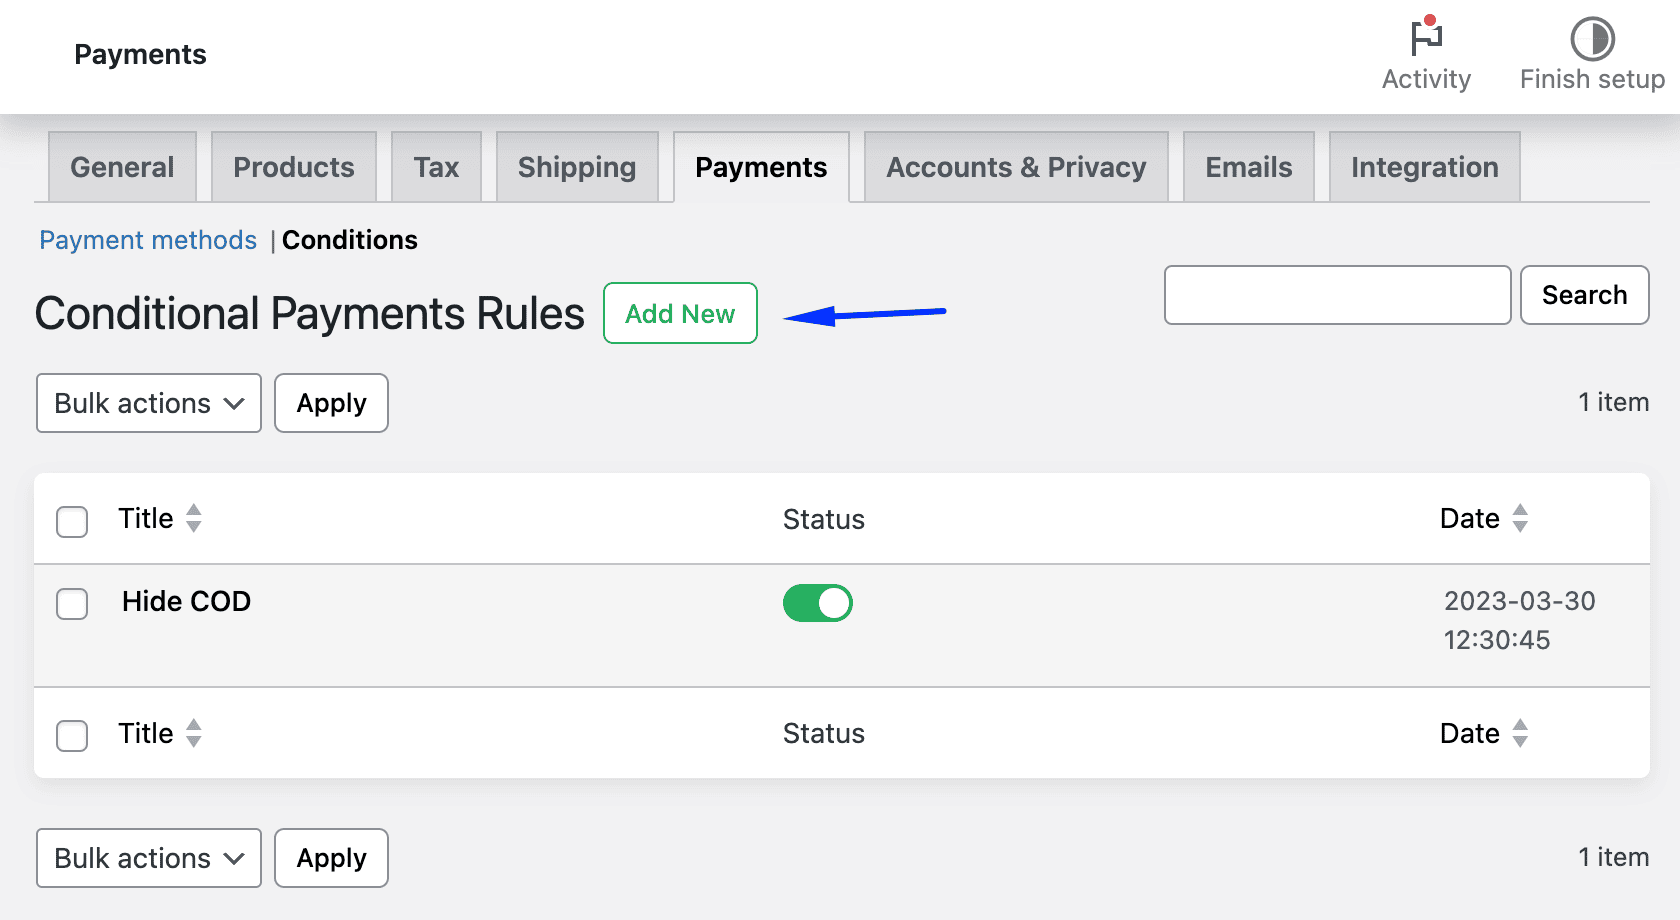
Task: Click the Title sort arrows in footer row
Action: click(x=194, y=733)
